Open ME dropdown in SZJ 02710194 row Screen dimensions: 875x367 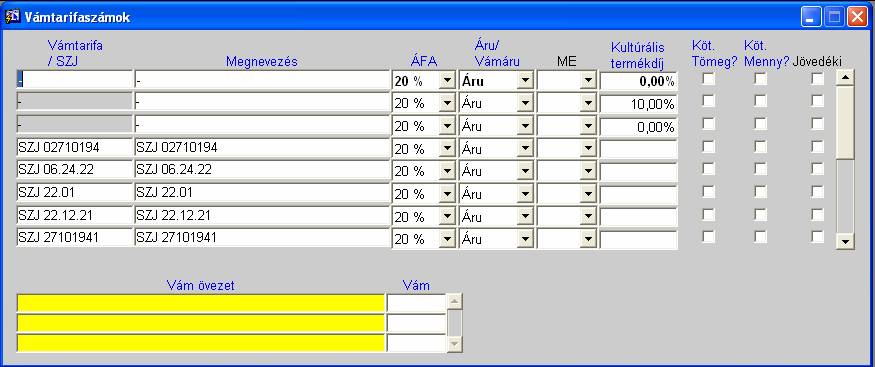[x=588, y=149]
